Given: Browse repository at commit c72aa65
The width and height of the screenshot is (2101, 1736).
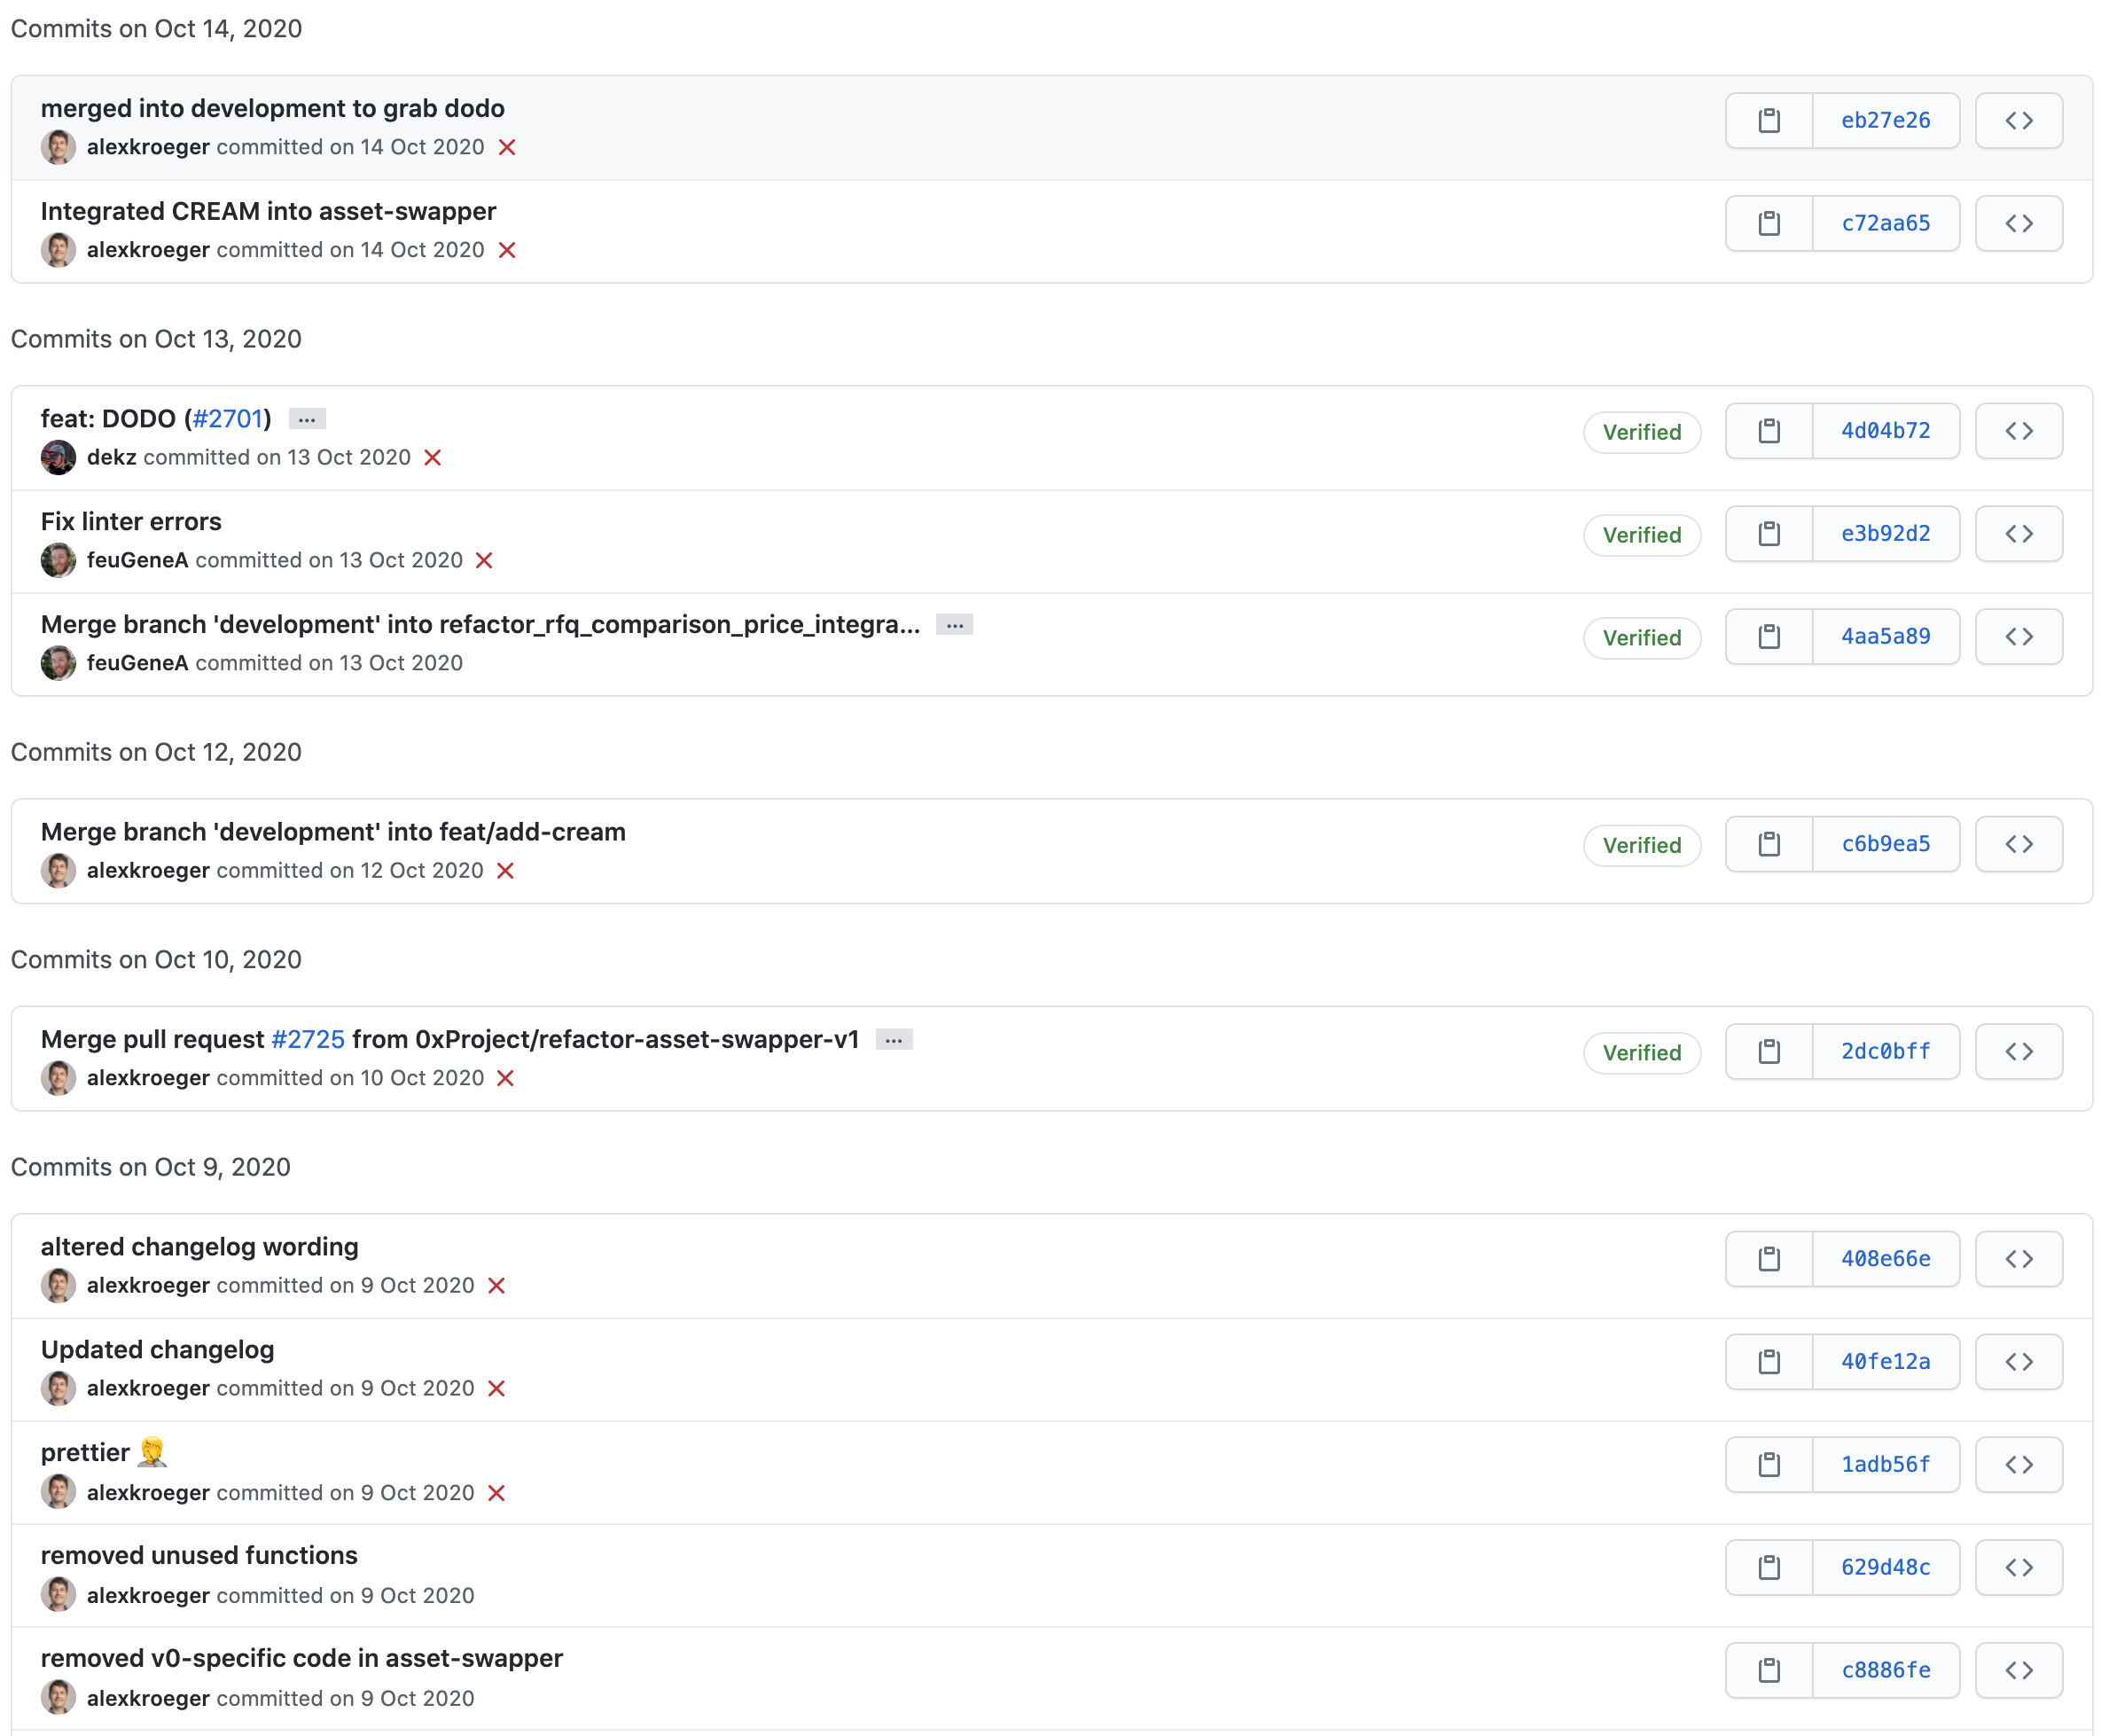Looking at the screenshot, I should pyautogui.click(x=2018, y=223).
